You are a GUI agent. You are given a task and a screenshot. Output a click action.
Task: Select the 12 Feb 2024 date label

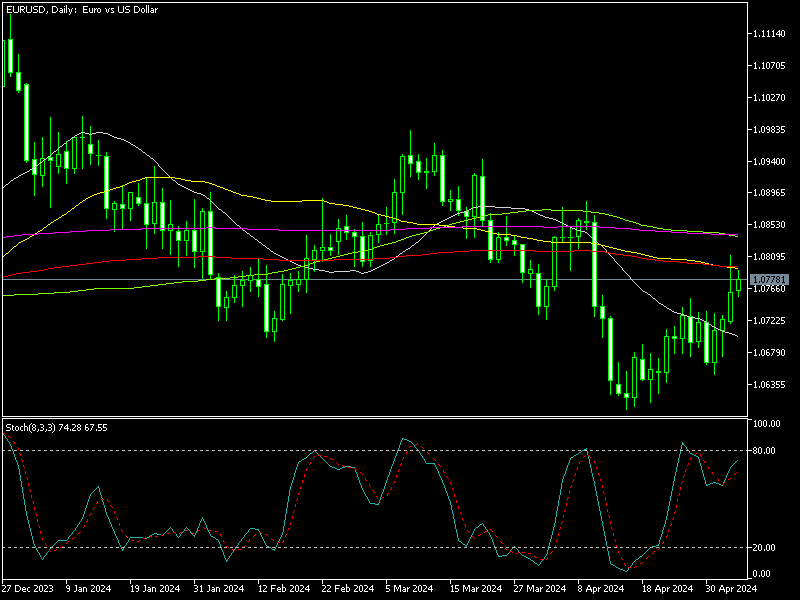click(283, 589)
